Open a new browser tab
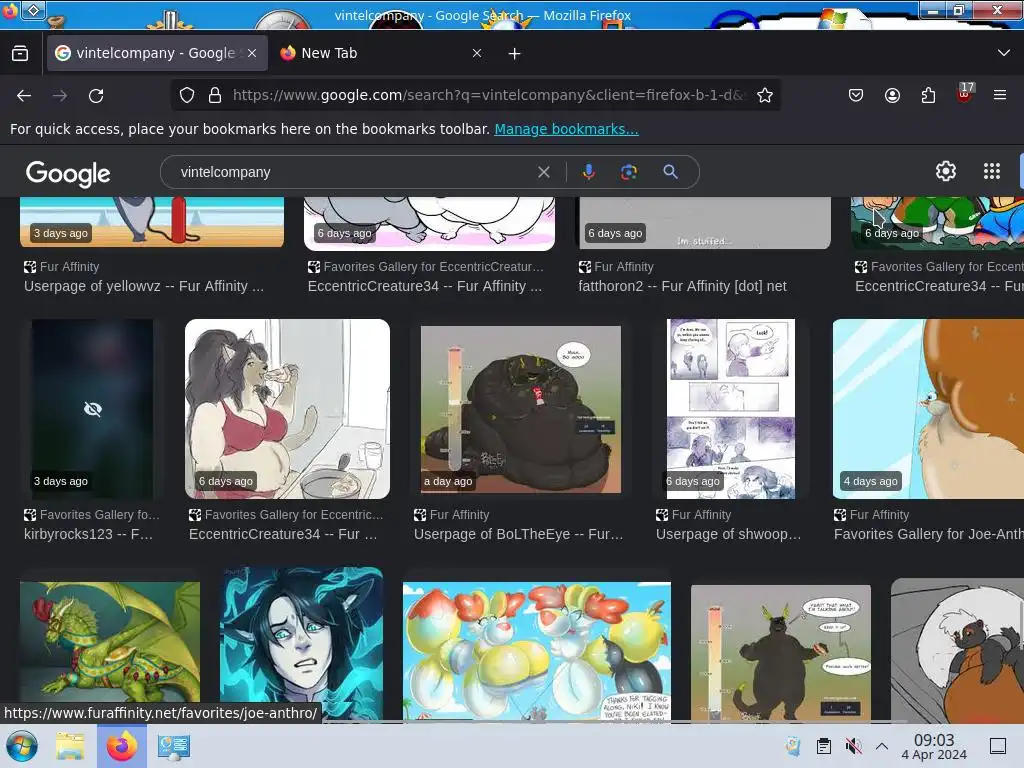1024x768 pixels. click(515, 54)
